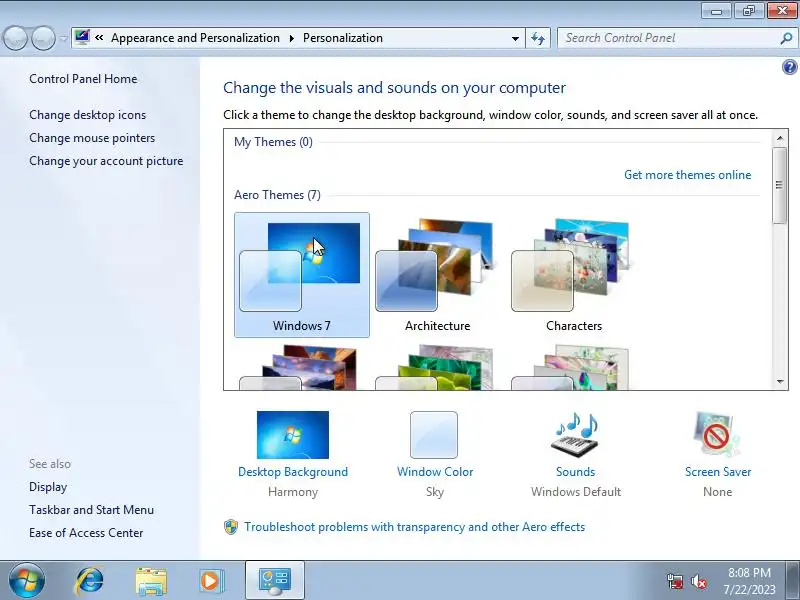Click the Help question mark icon
Screen dimensions: 800x600
(789, 67)
